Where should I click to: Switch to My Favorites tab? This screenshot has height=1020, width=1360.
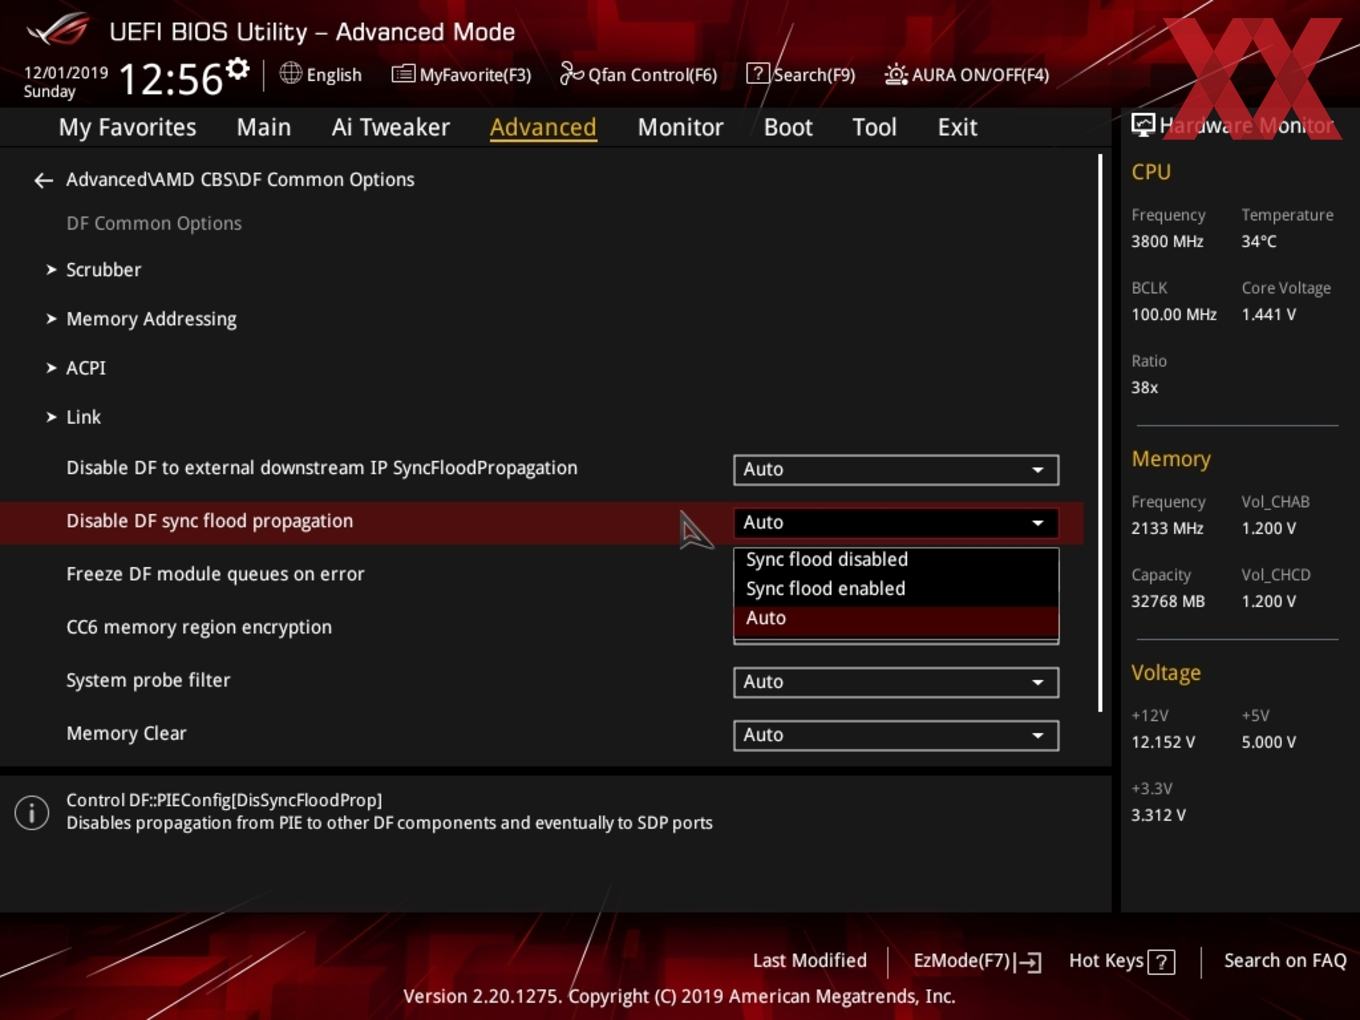[127, 127]
